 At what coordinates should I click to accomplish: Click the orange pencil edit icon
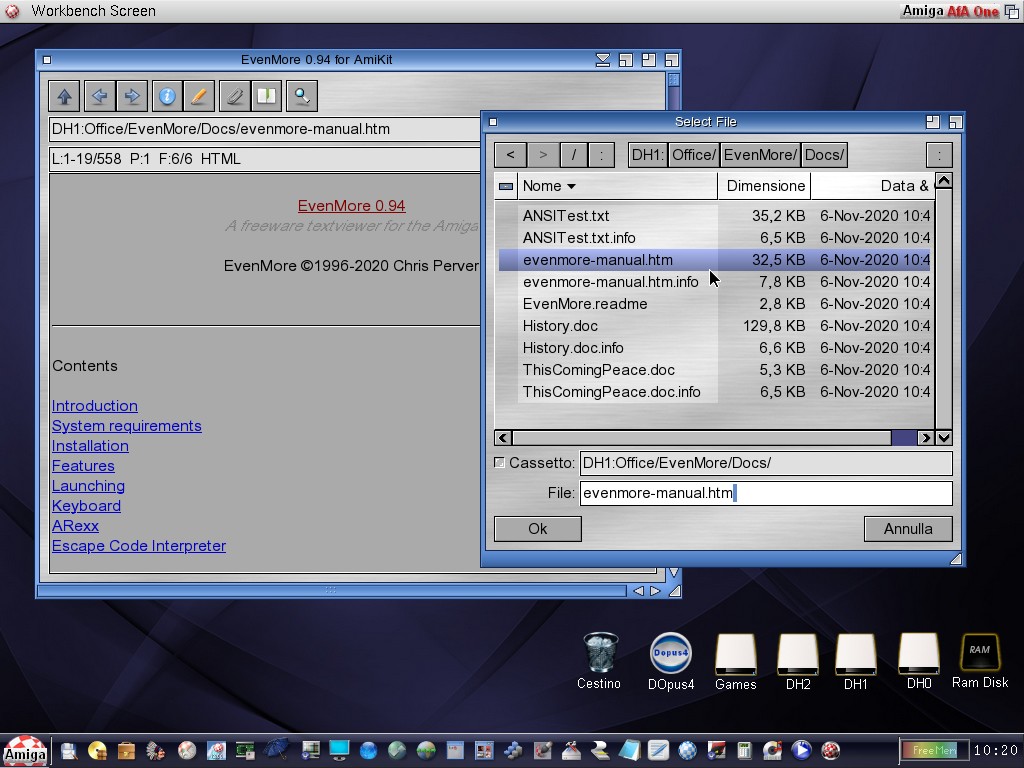click(x=199, y=96)
